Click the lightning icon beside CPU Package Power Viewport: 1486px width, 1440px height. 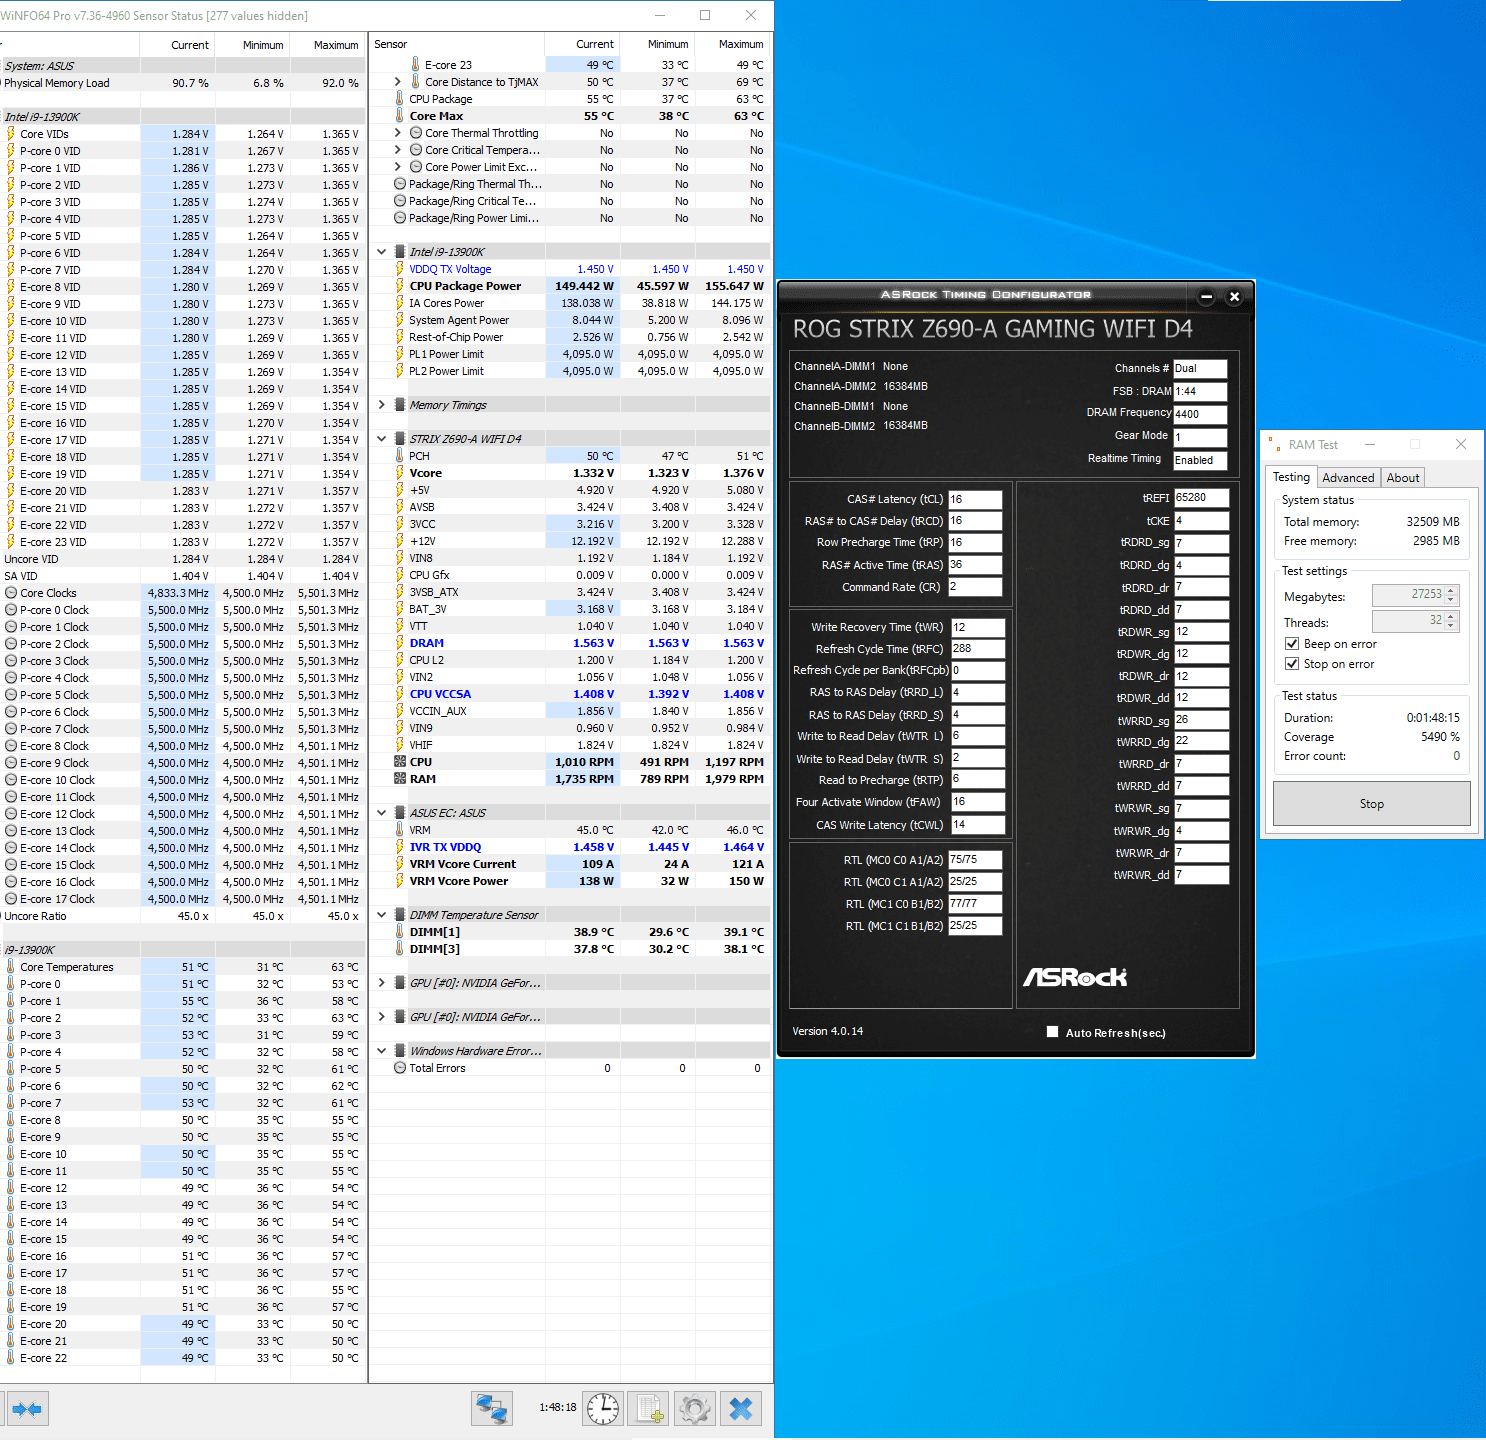(400, 286)
